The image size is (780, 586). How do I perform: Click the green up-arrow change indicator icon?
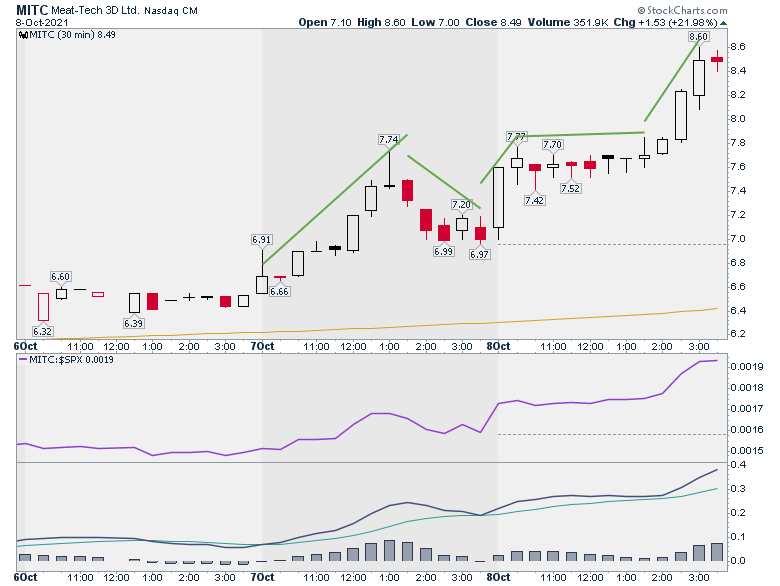(723, 23)
